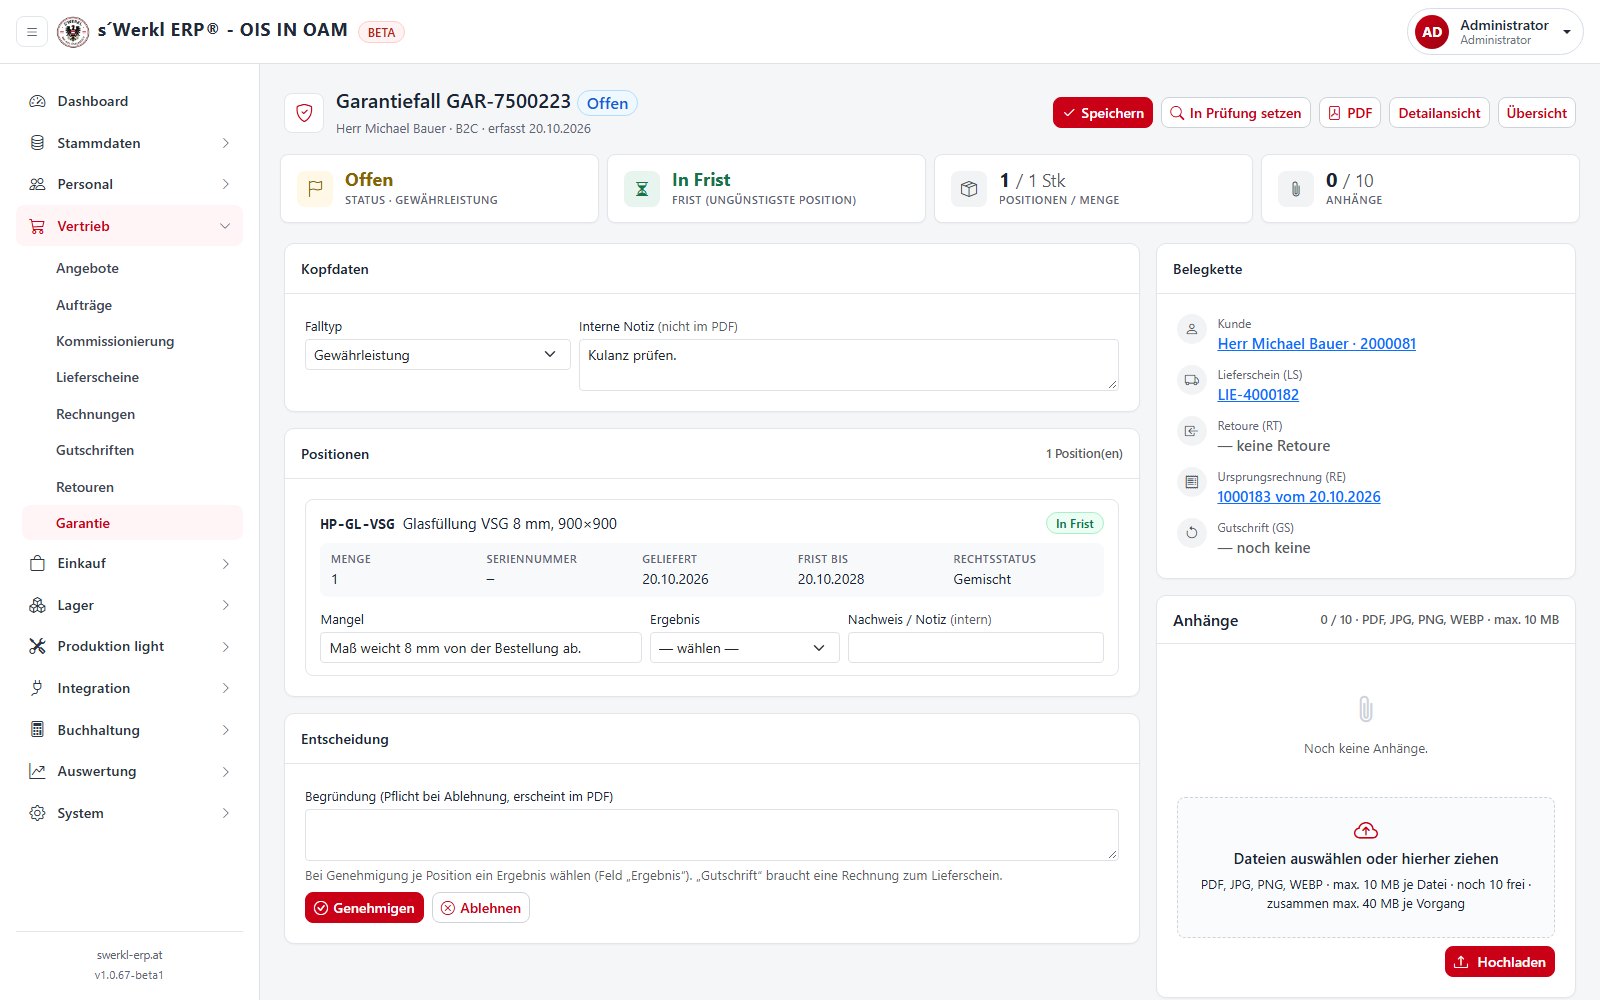This screenshot has height=1000, width=1600.
Task: Click the Stammdaten database icon
Action: [37, 143]
